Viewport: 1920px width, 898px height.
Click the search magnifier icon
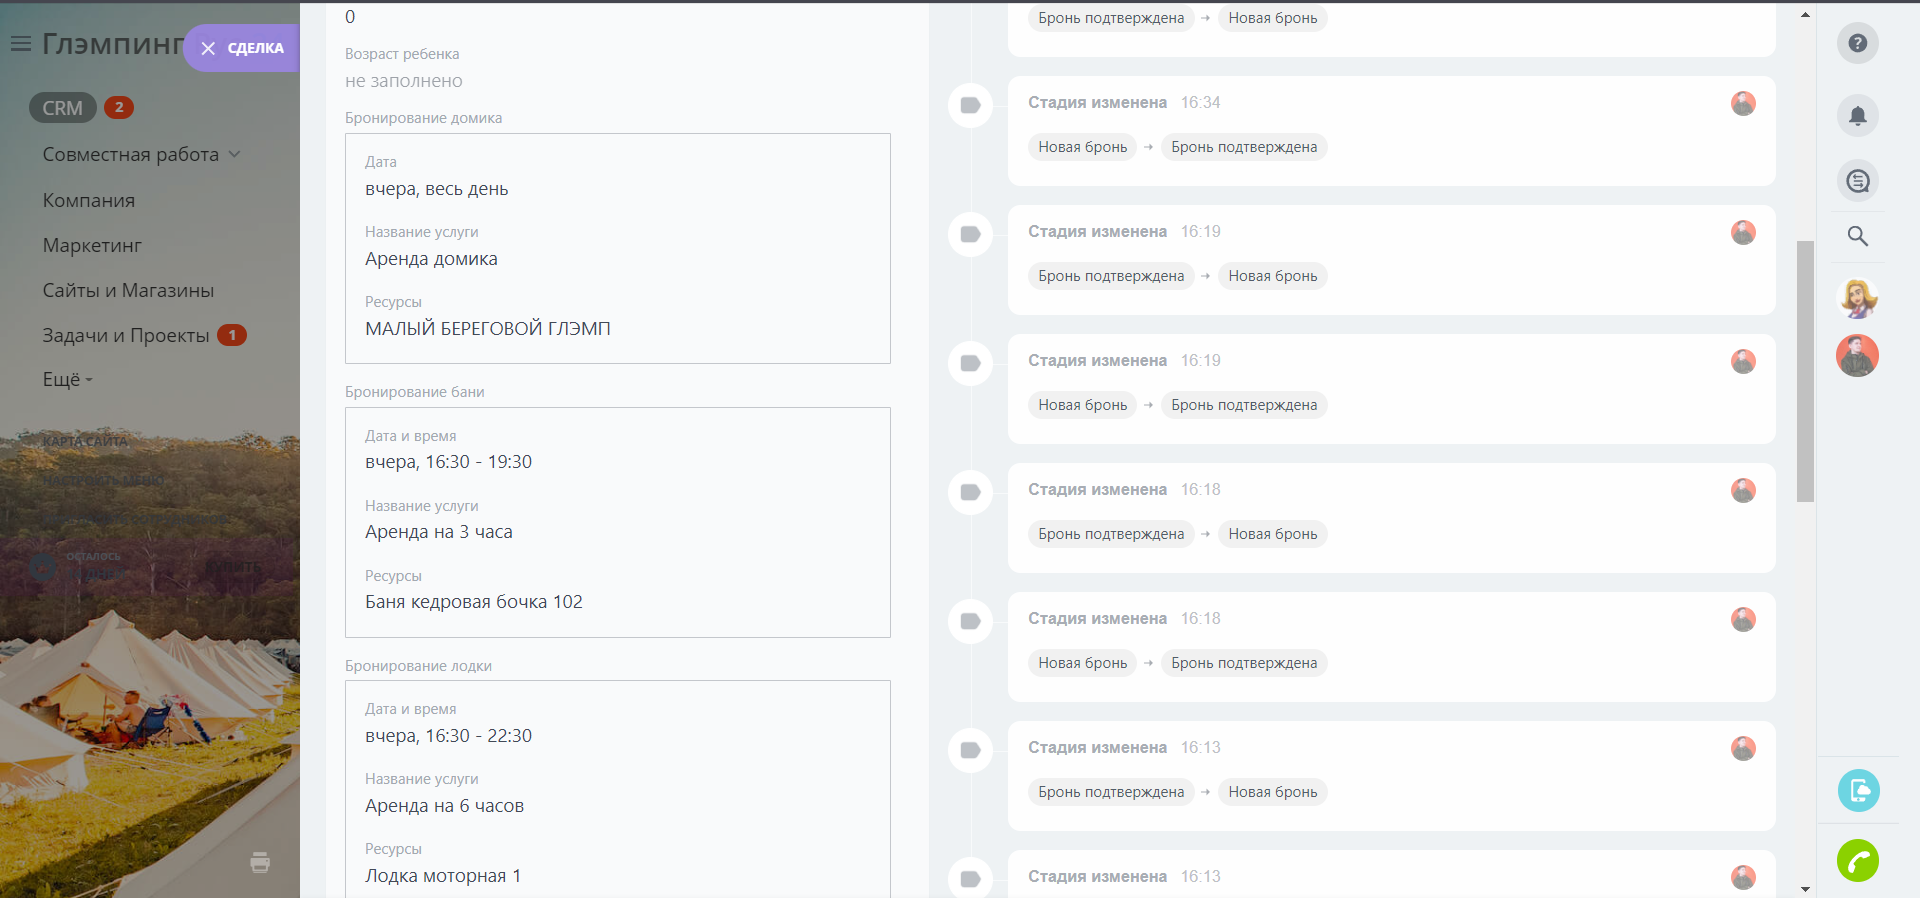pyautogui.click(x=1857, y=236)
